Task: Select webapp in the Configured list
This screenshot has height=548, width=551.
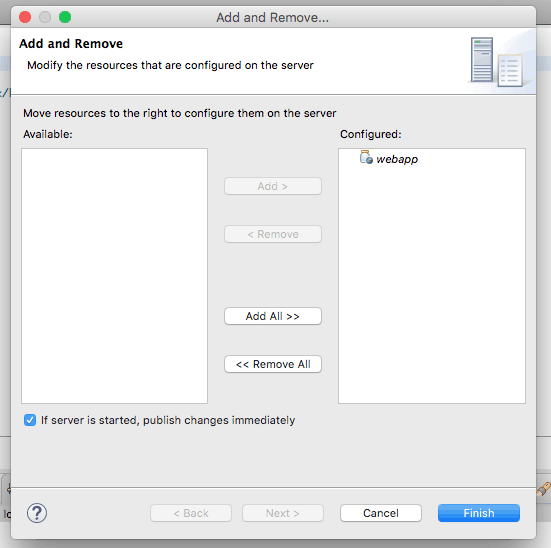Action: (x=397, y=159)
